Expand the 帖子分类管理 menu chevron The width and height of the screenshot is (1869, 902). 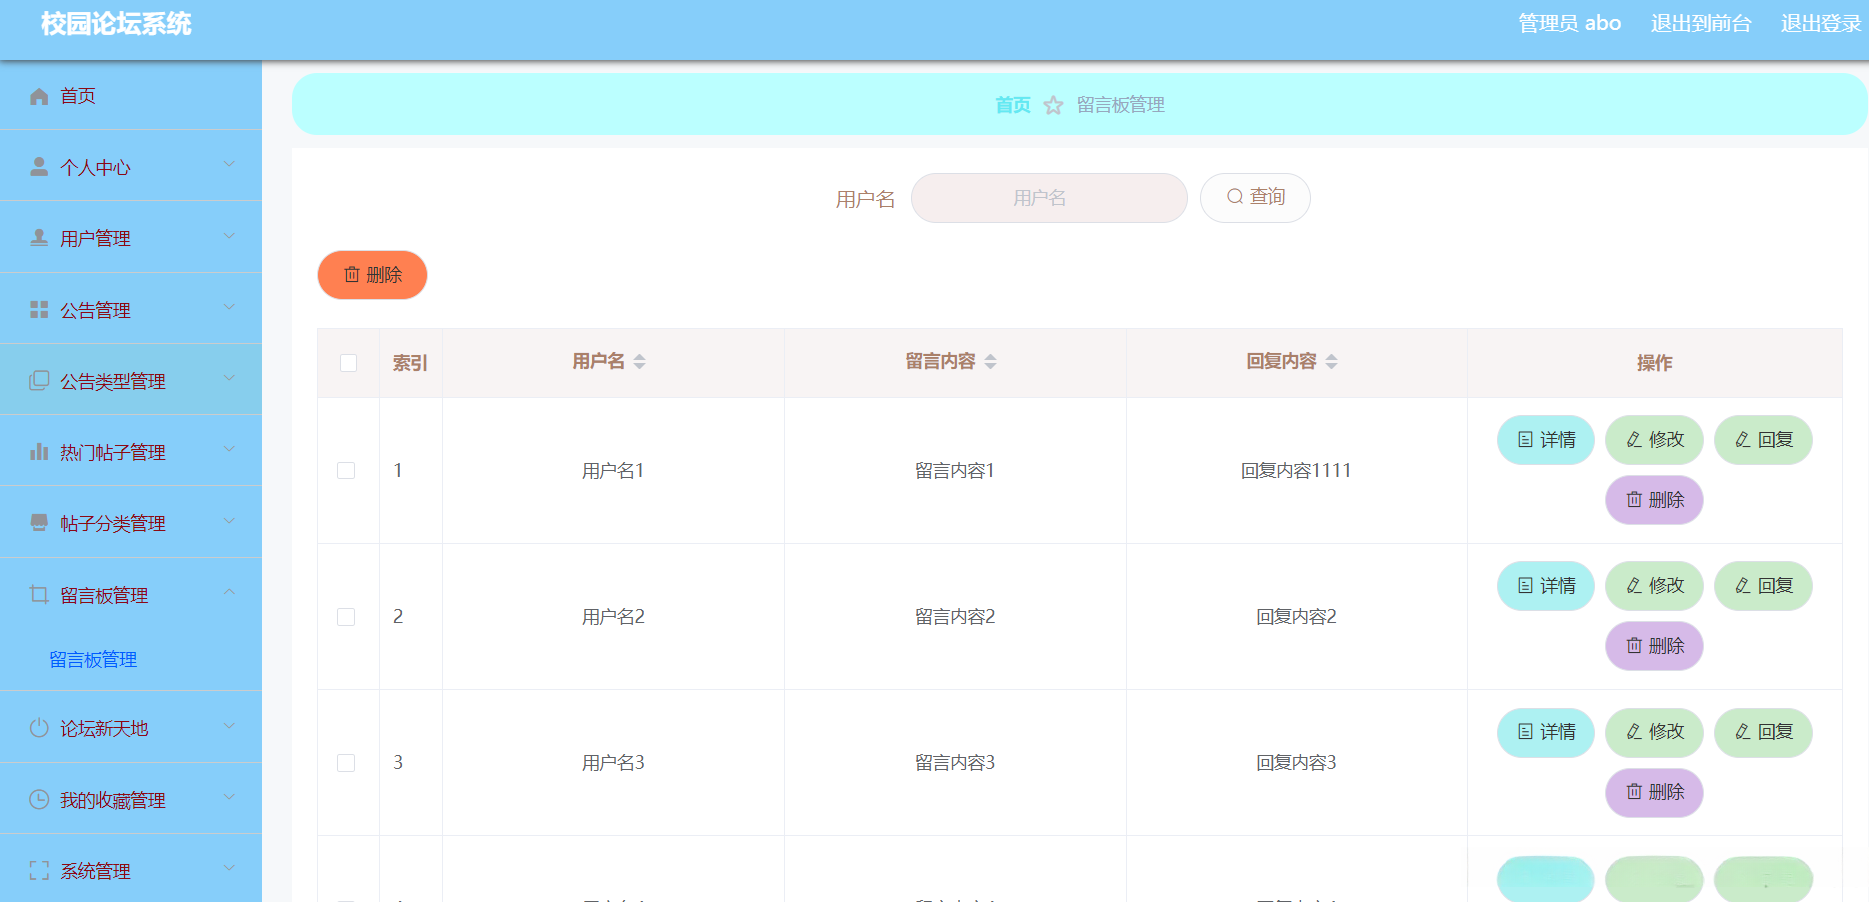[x=229, y=521]
